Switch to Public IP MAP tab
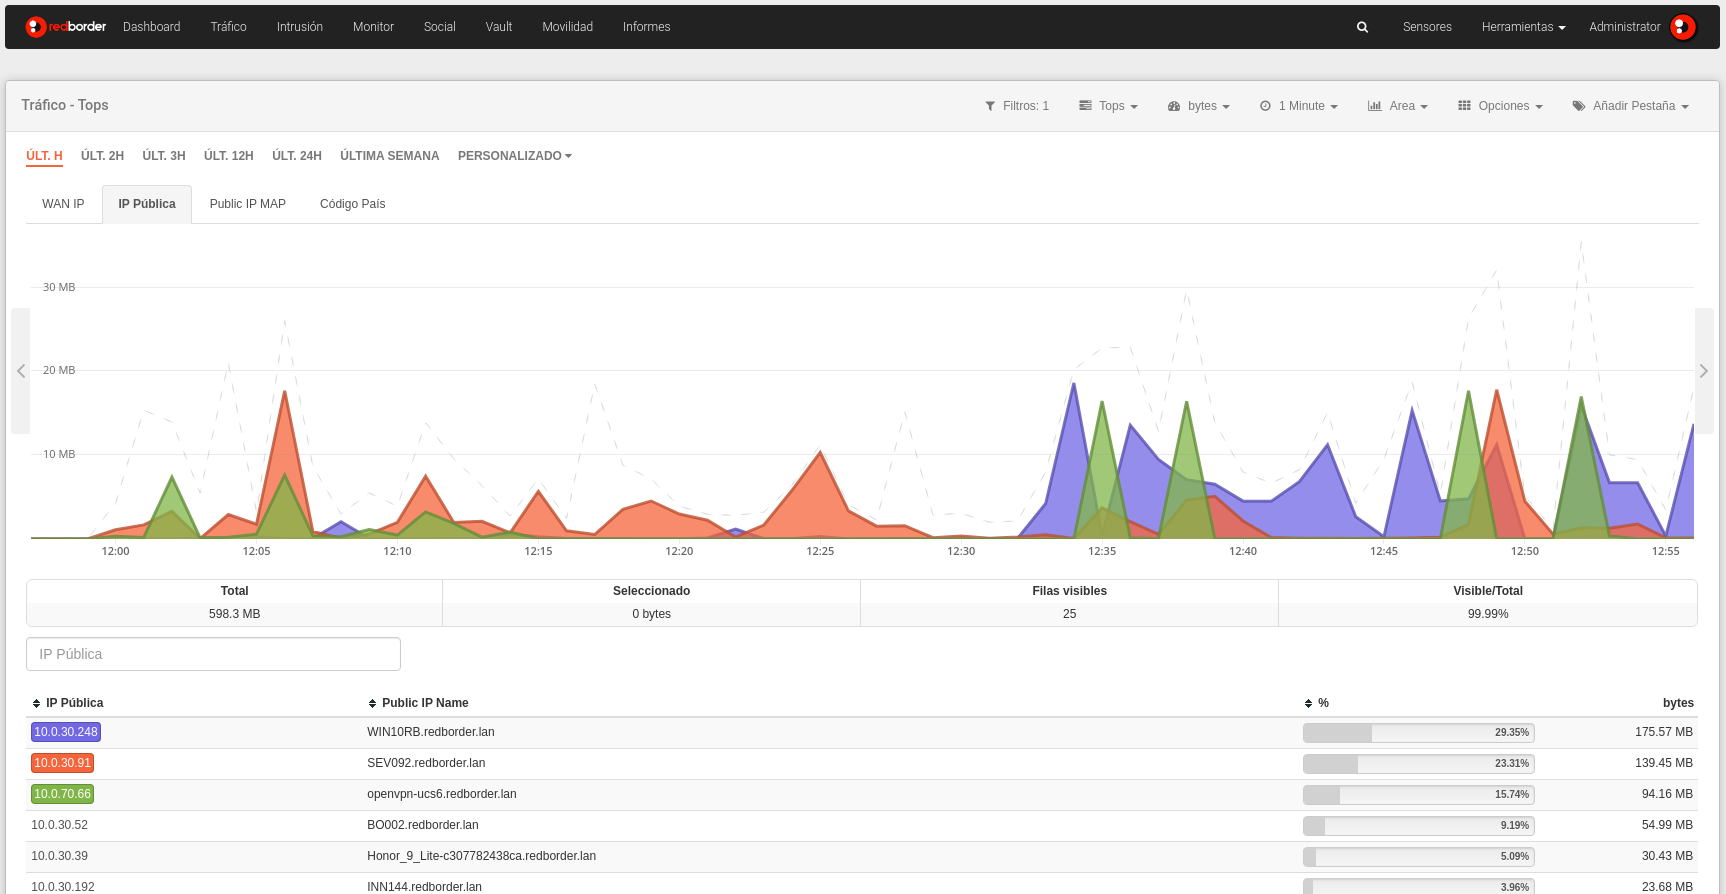This screenshot has width=1726, height=894. [x=248, y=204]
